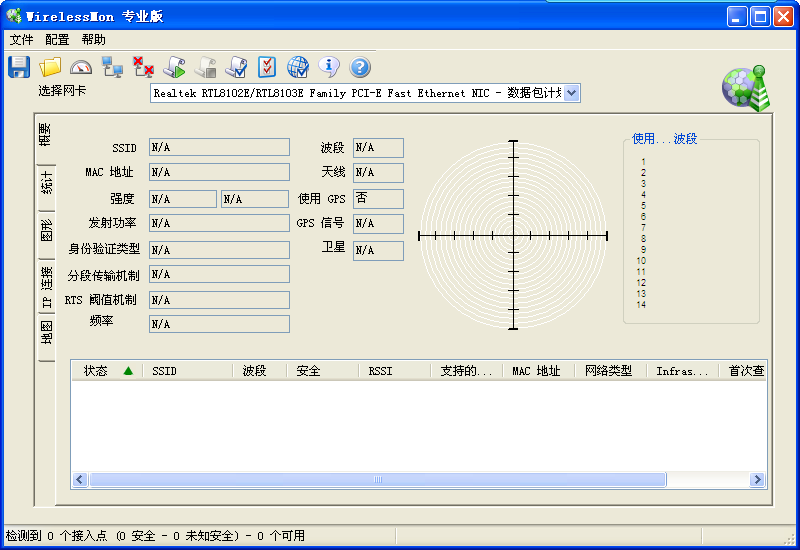
Task: Open the 帮助 menu
Action: click(93, 40)
